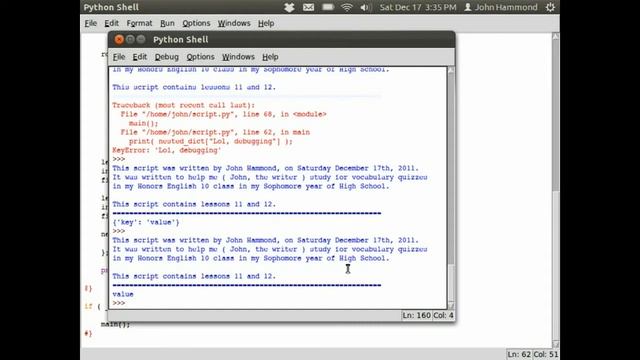Open Options menu in front Python Shell

pyautogui.click(x=200, y=57)
